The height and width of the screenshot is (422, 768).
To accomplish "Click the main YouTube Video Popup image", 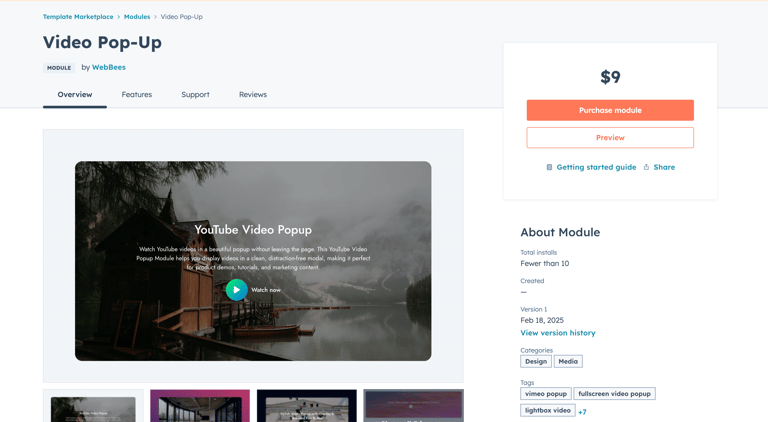I will point(253,261).
